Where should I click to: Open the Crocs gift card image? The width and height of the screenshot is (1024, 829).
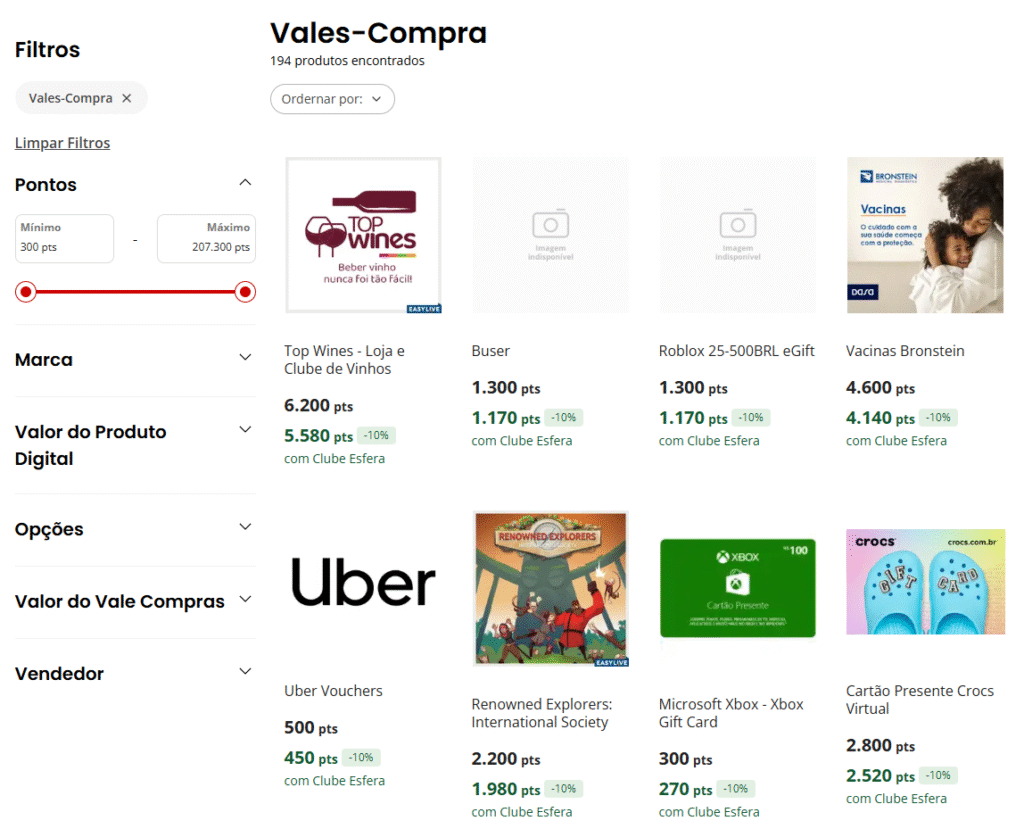[925, 582]
